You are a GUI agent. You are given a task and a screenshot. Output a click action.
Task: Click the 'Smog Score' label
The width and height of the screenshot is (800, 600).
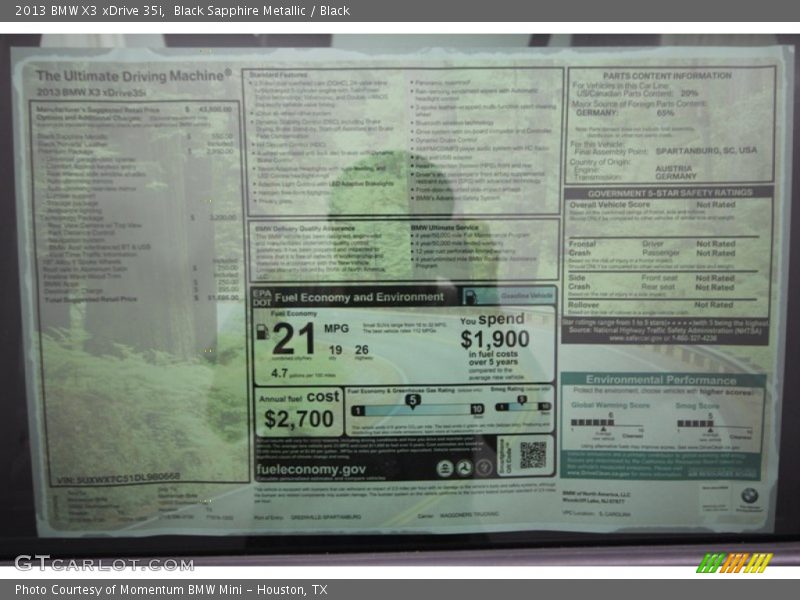tap(697, 406)
